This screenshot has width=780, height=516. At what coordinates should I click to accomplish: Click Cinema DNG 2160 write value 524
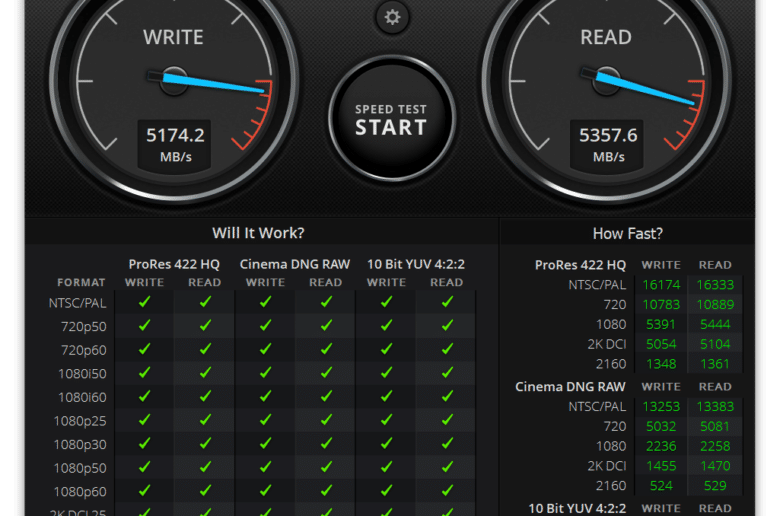pos(661,486)
